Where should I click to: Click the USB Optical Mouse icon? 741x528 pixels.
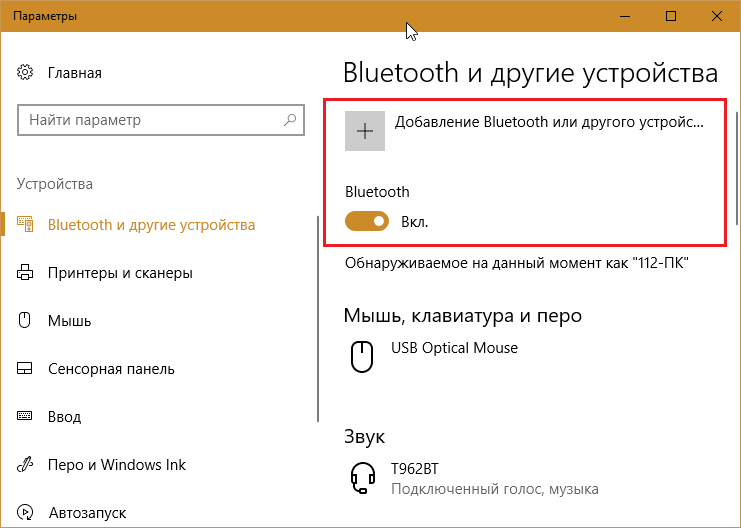pyautogui.click(x=362, y=356)
